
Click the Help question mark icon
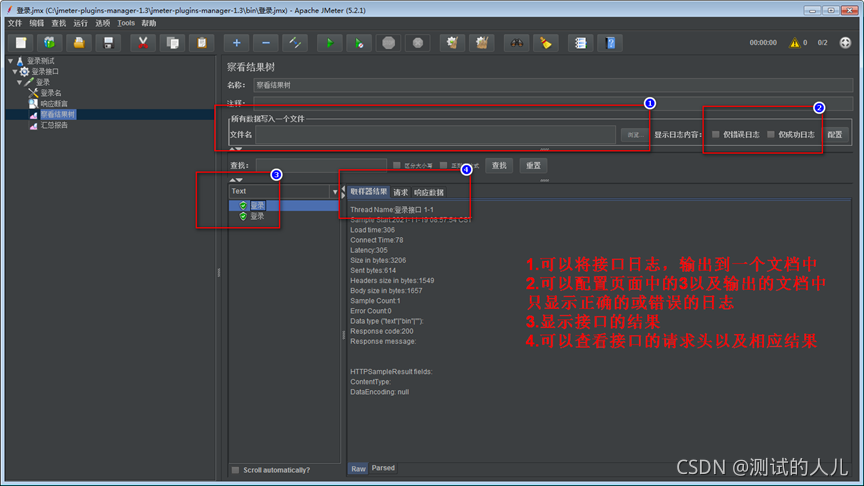(610, 43)
